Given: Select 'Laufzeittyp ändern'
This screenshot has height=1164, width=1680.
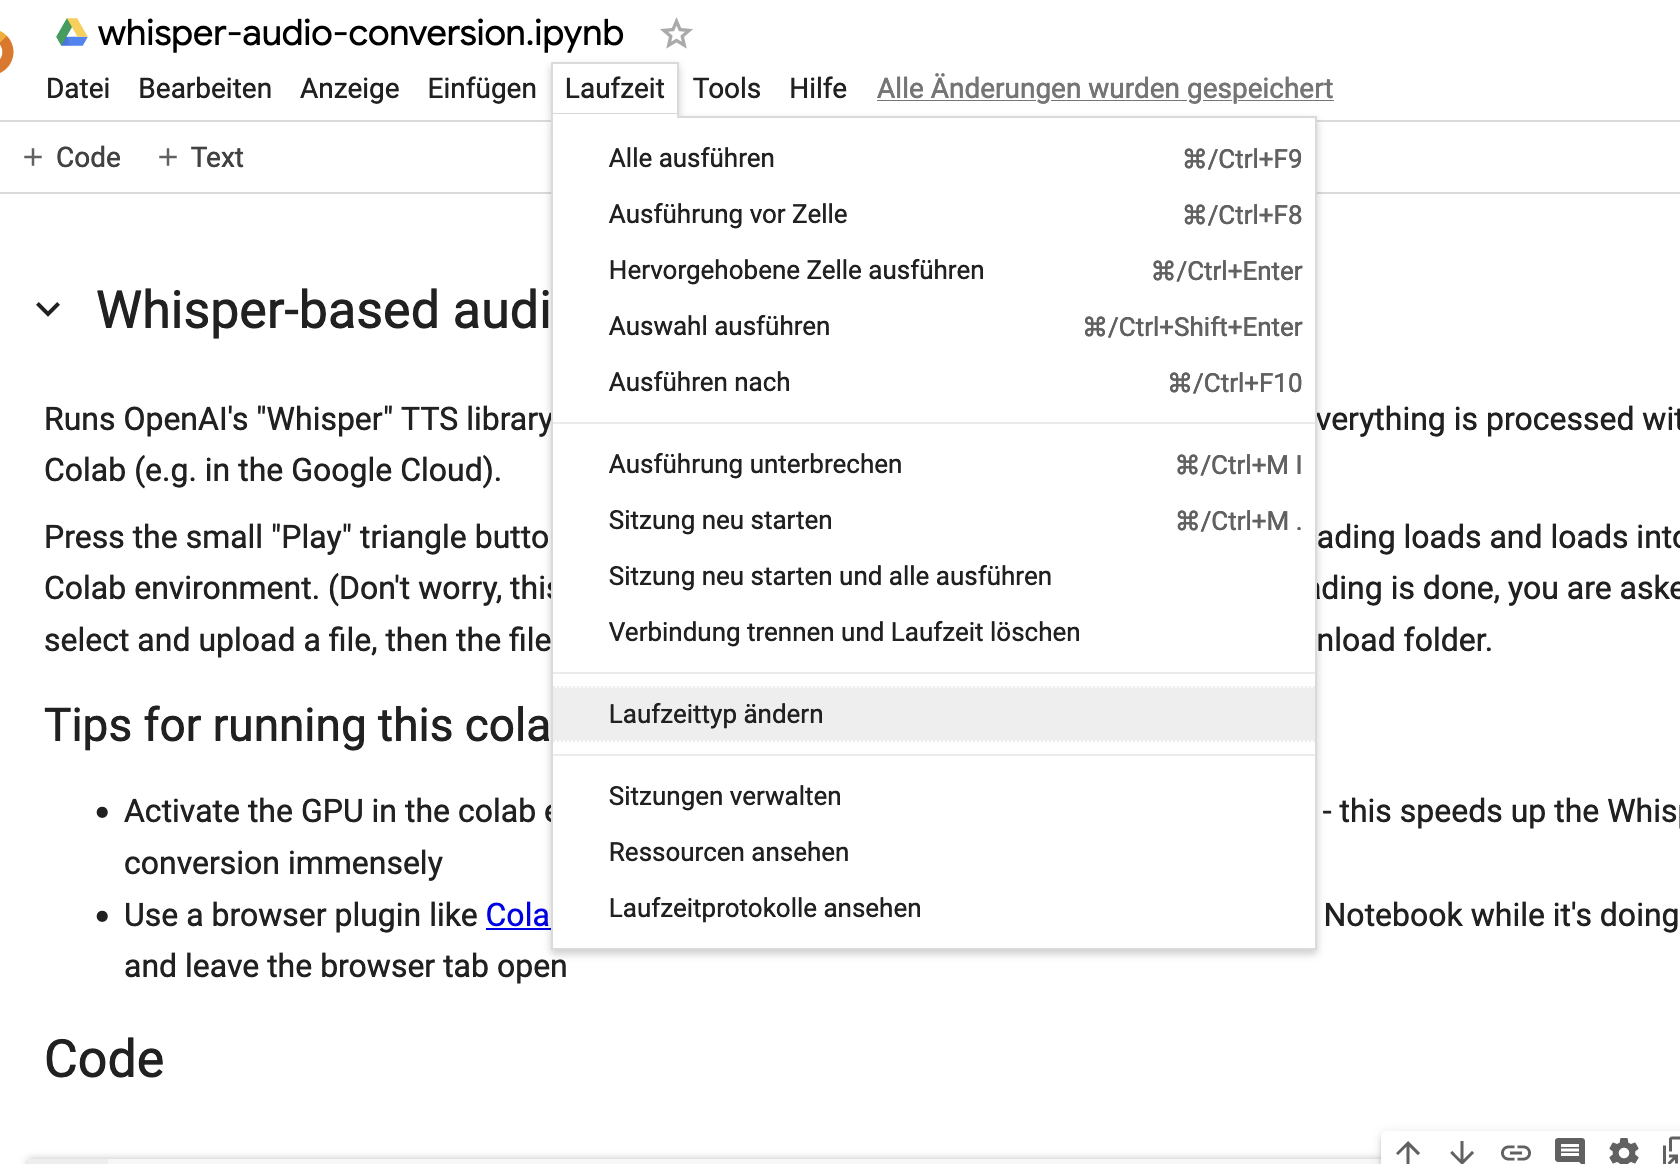Looking at the screenshot, I should [x=934, y=714].
